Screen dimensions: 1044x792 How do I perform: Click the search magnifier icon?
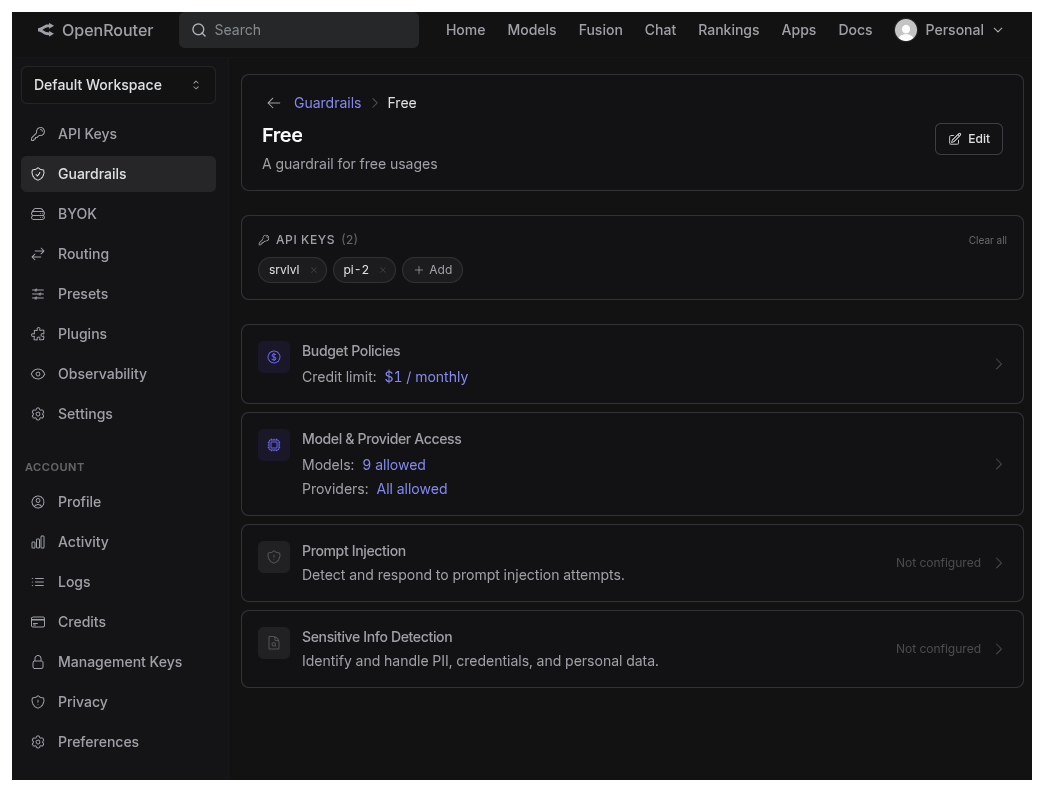coord(198,30)
